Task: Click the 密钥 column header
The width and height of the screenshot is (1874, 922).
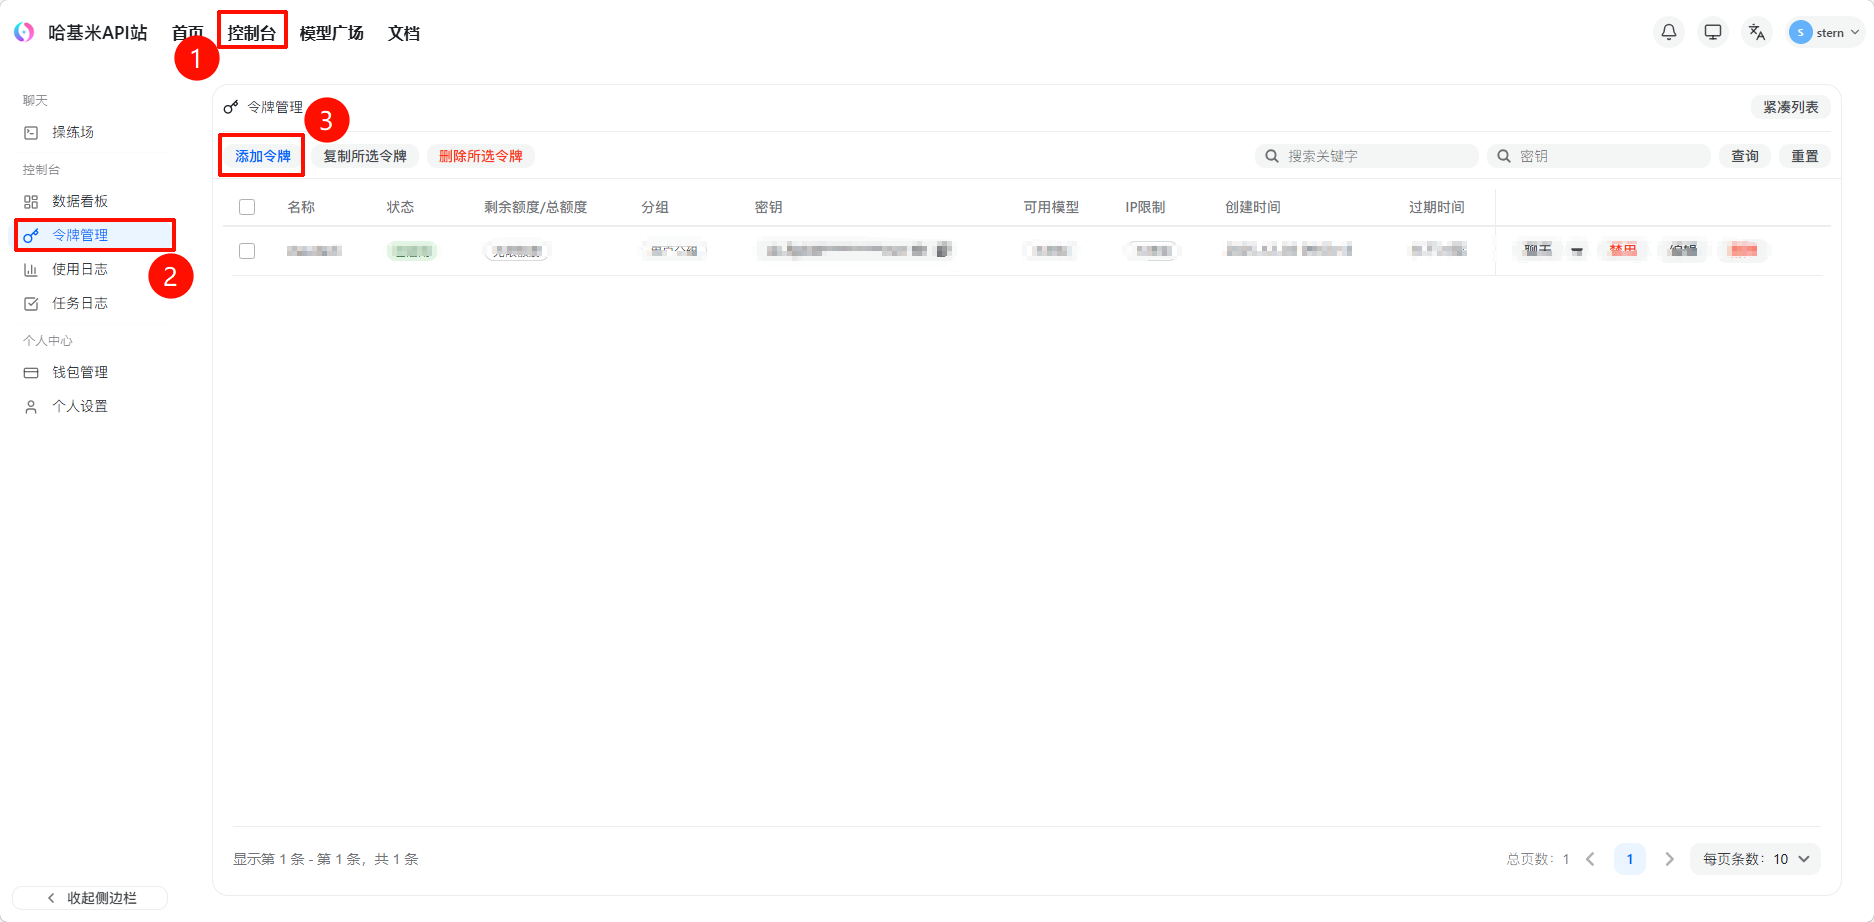Action: pos(769,207)
